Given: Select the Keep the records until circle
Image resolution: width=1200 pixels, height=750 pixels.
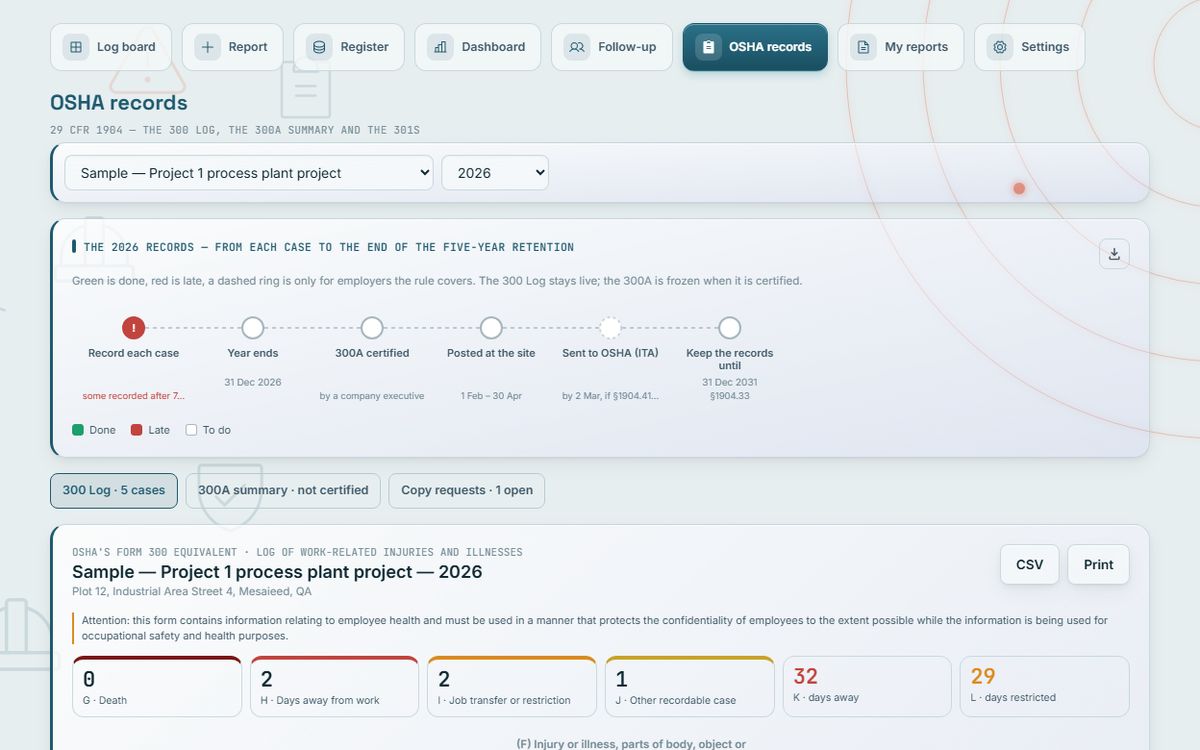Looking at the screenshot, I should pos(730,328).
